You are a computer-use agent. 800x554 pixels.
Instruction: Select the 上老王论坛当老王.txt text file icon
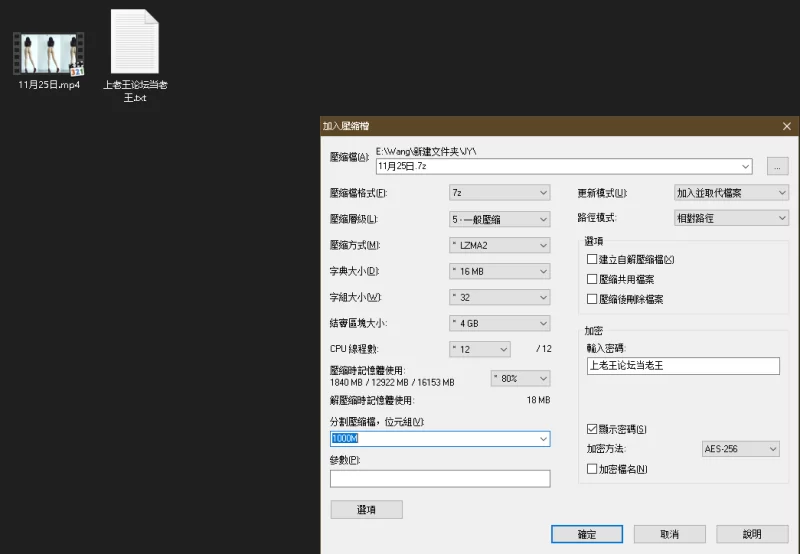tap(134, 43)
